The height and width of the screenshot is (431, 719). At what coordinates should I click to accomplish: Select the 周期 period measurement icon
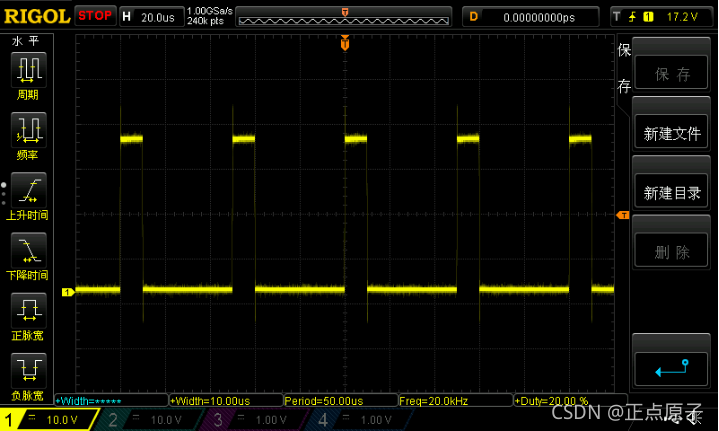pos(28,70)
